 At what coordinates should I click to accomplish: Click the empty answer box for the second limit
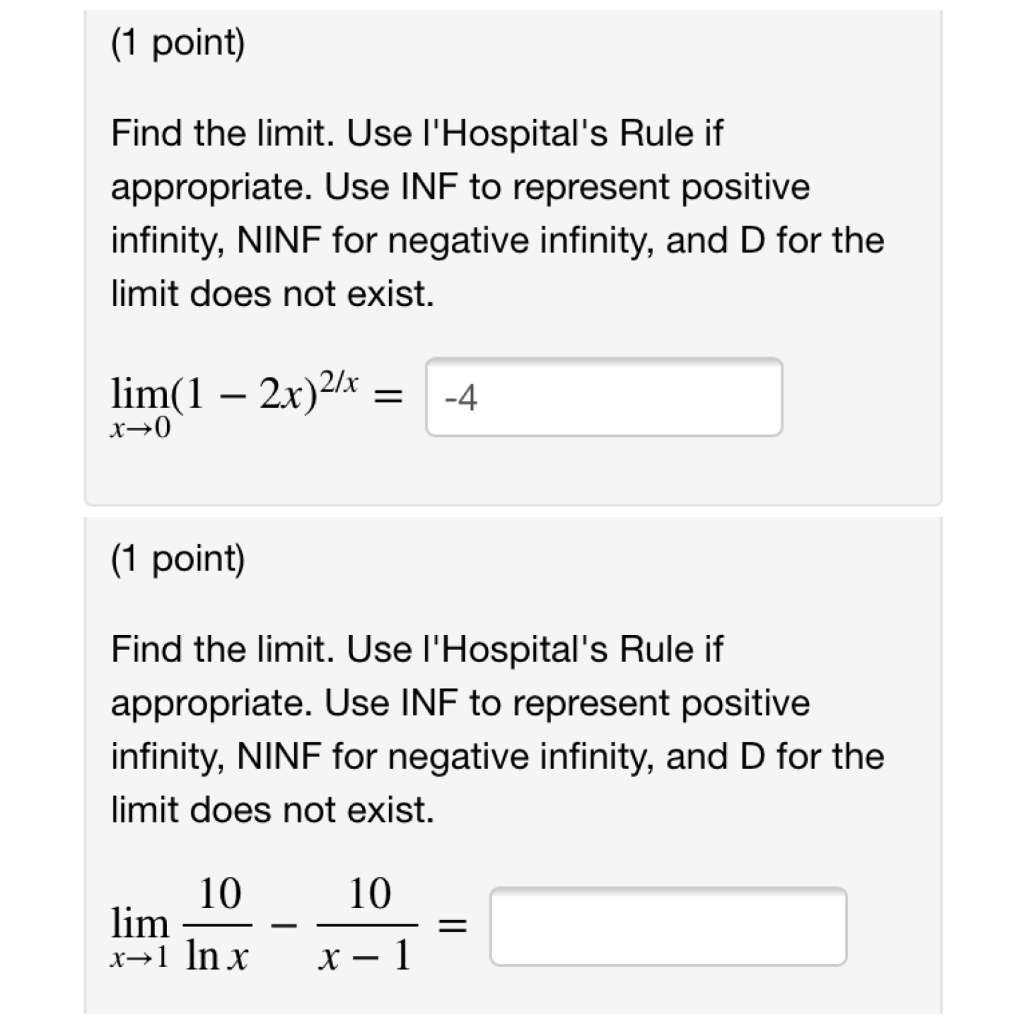(671, 929)
